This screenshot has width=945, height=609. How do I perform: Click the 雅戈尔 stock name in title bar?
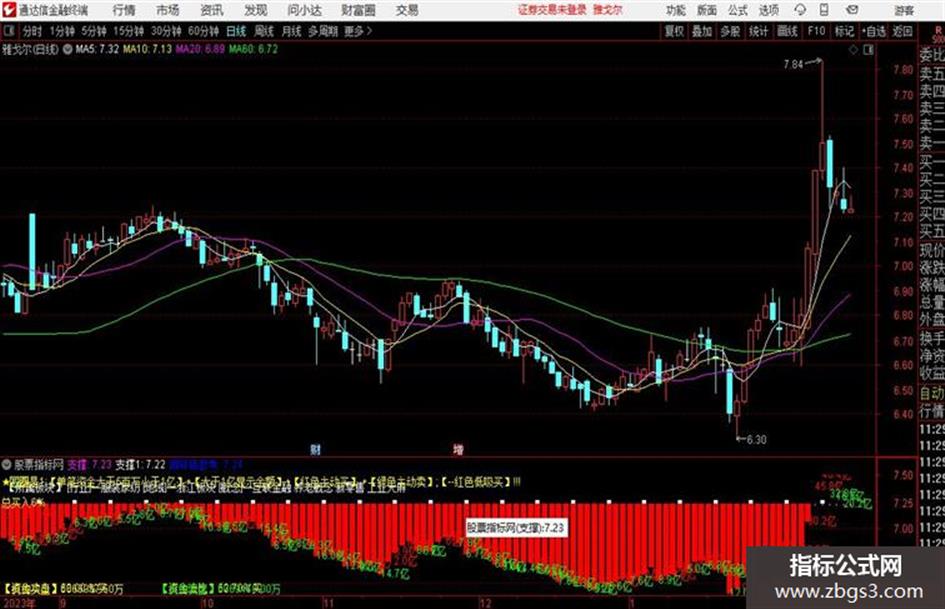click(608, 10)
